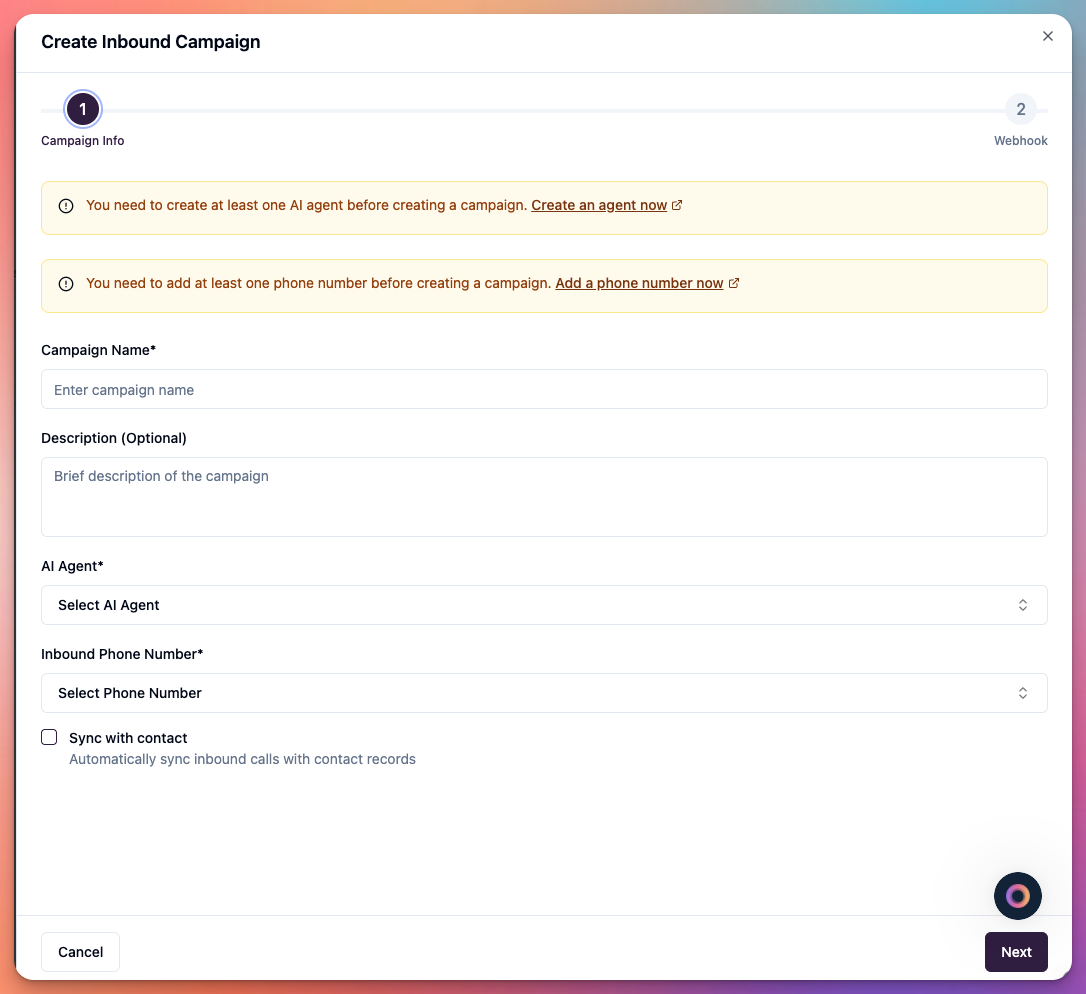Follow the Add a phone number now link
The height and width of the screenshot is (994, 1086).
point(638,283)
